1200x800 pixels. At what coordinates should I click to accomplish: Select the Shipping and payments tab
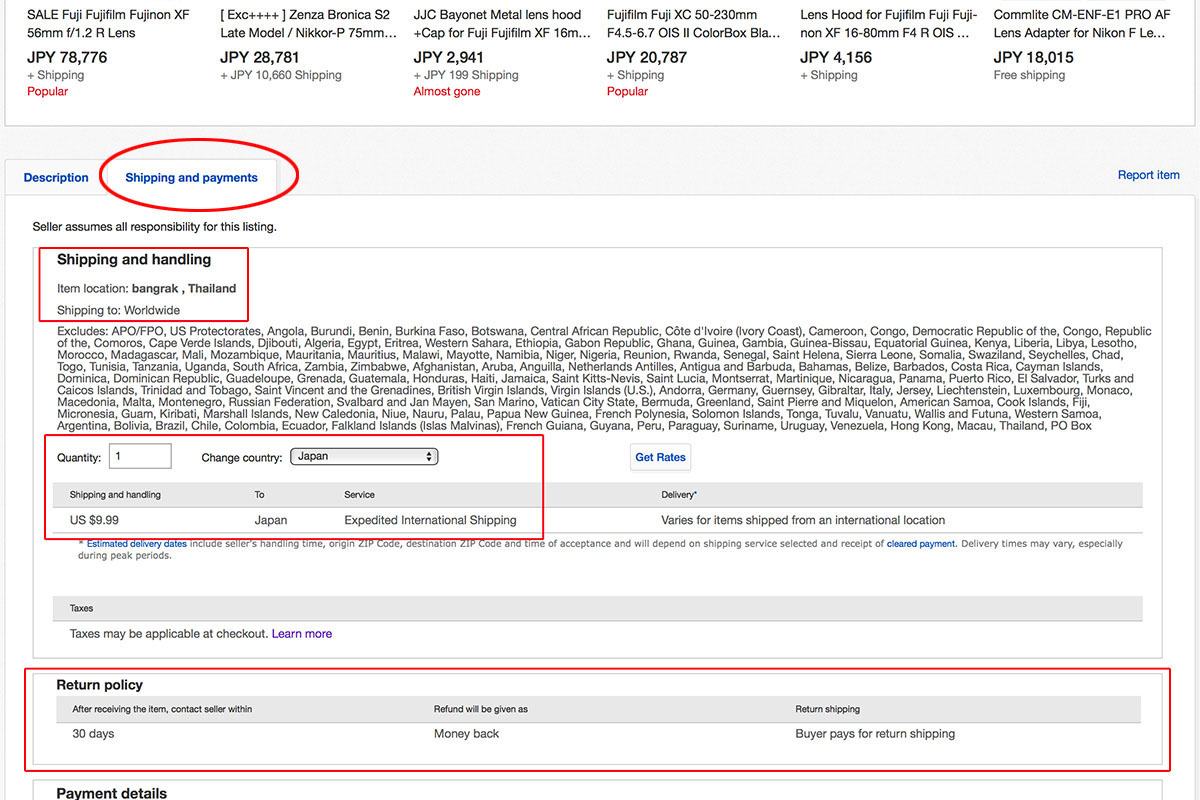191,178
